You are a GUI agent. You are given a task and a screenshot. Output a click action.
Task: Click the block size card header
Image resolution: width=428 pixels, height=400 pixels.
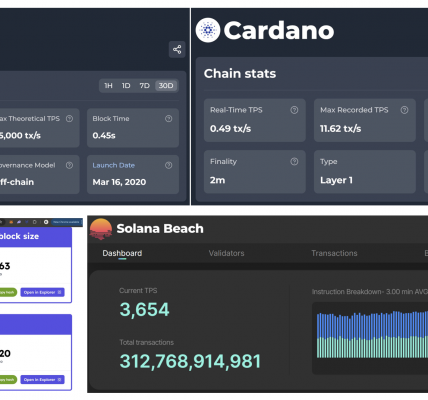click(x=36, y=237)
